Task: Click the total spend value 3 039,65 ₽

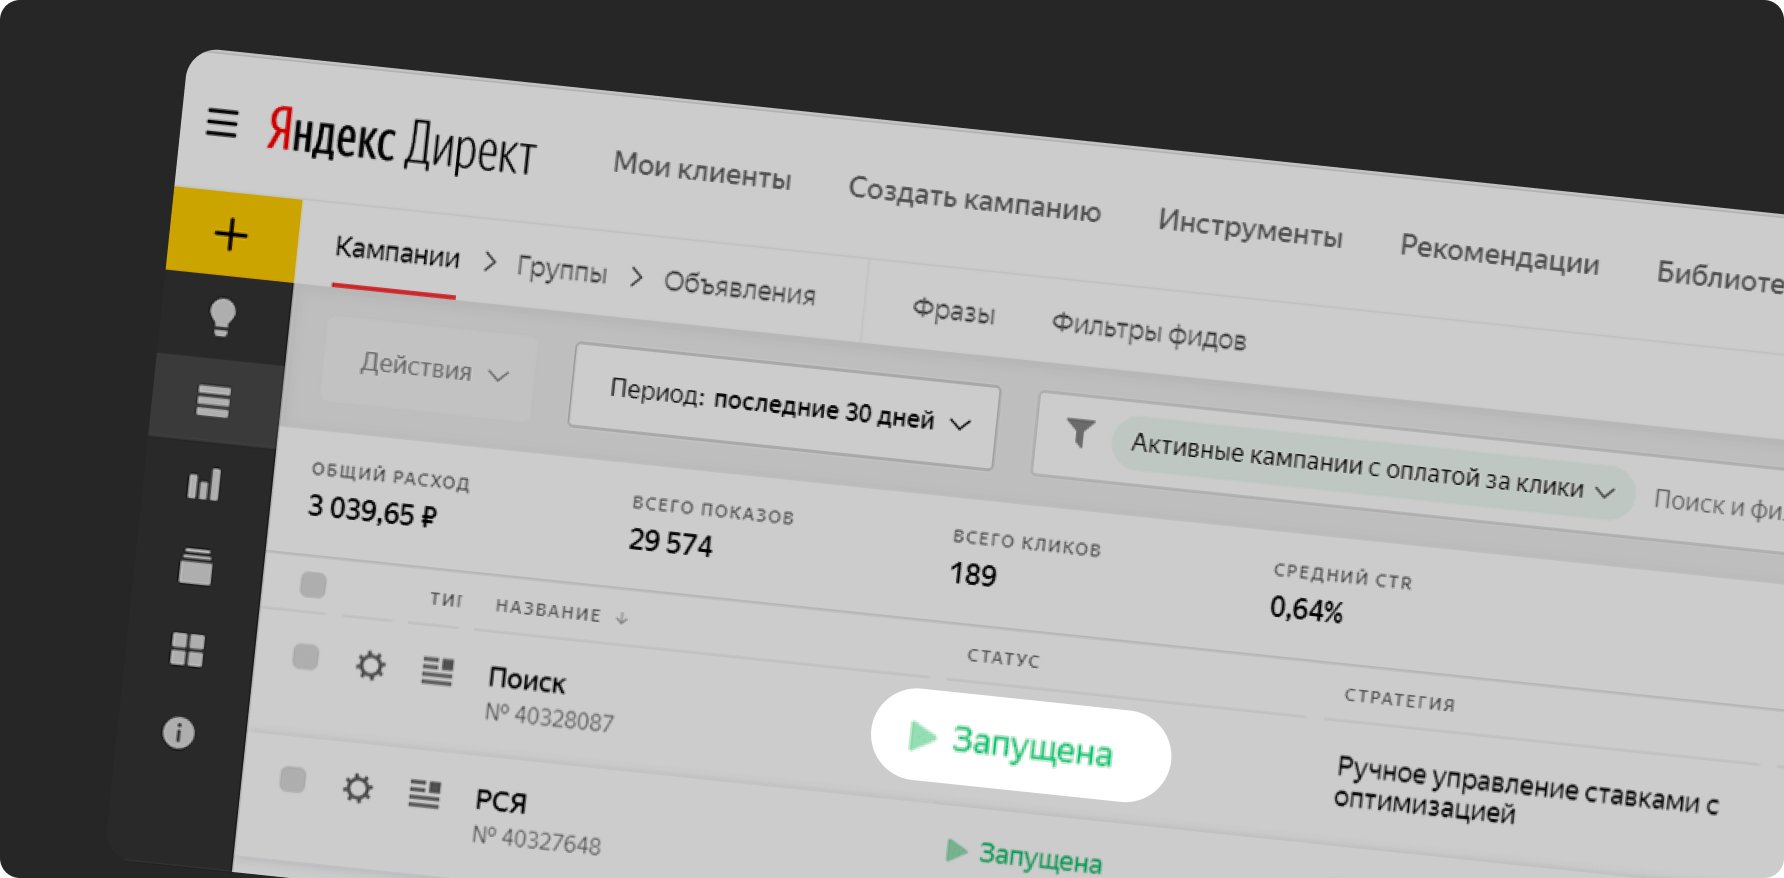Action: pyautogui.click(x=372, y=511)
